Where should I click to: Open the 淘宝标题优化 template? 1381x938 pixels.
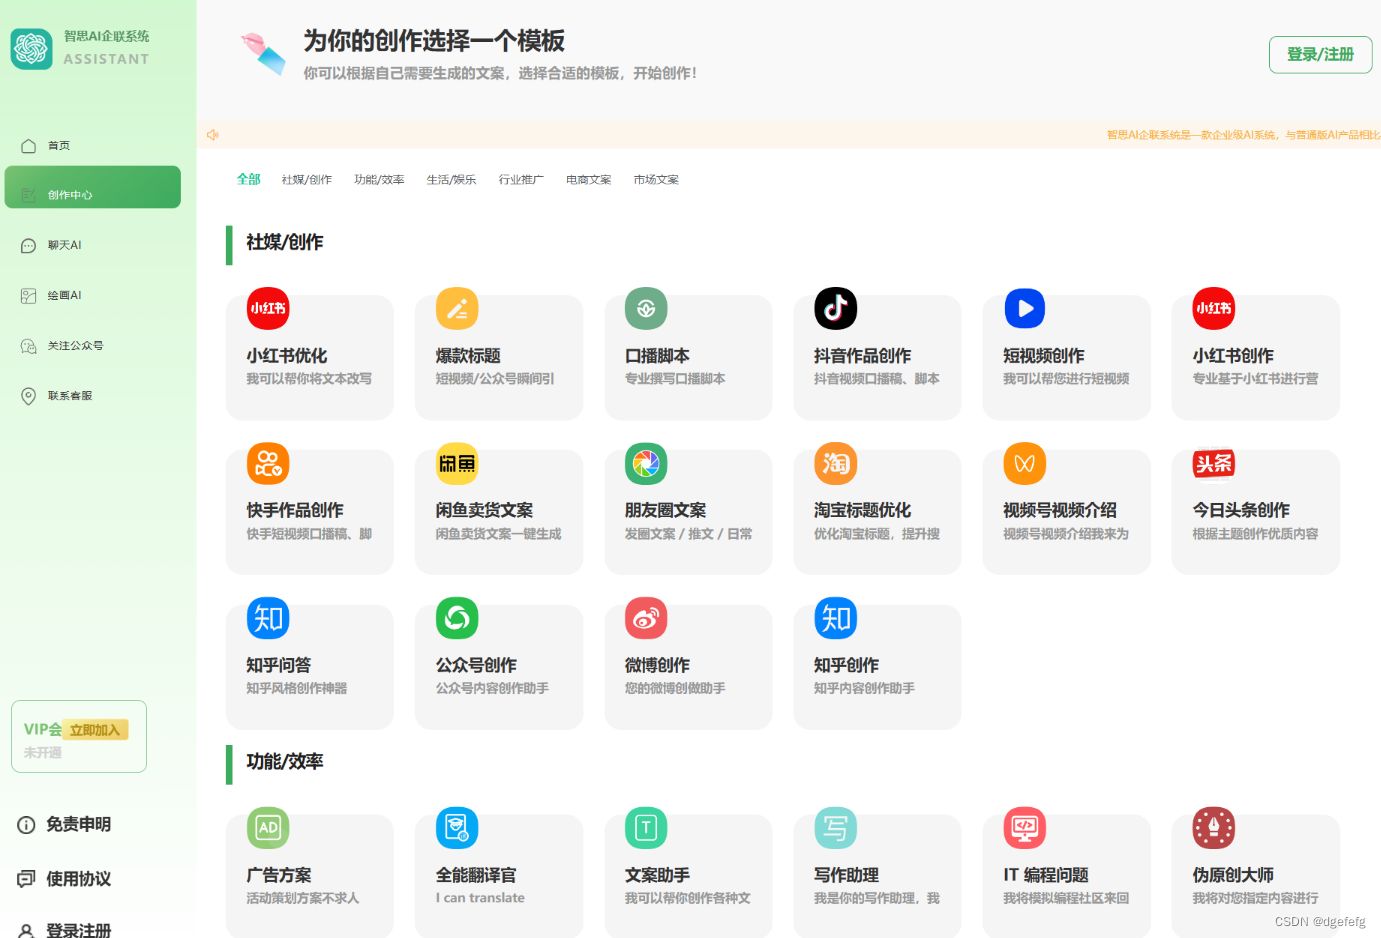click(835, 463)
